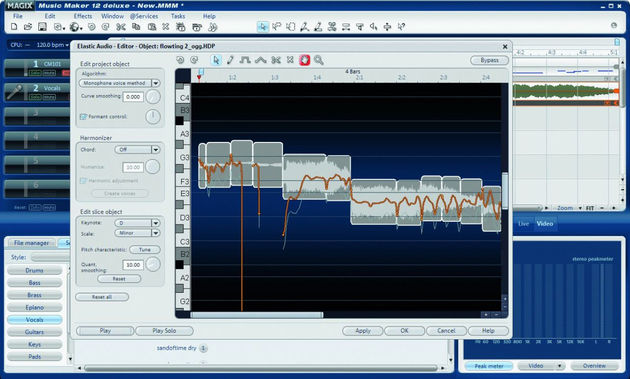Screen dimensions: 630x379
Task: Switch to the File manager tab
Action: tap(31, 243)
